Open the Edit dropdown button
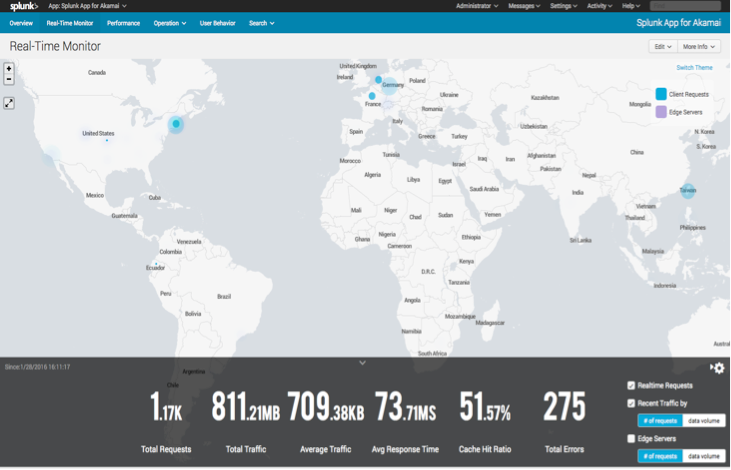This screenshot has height=470, width=731. [x=662, y=47]
